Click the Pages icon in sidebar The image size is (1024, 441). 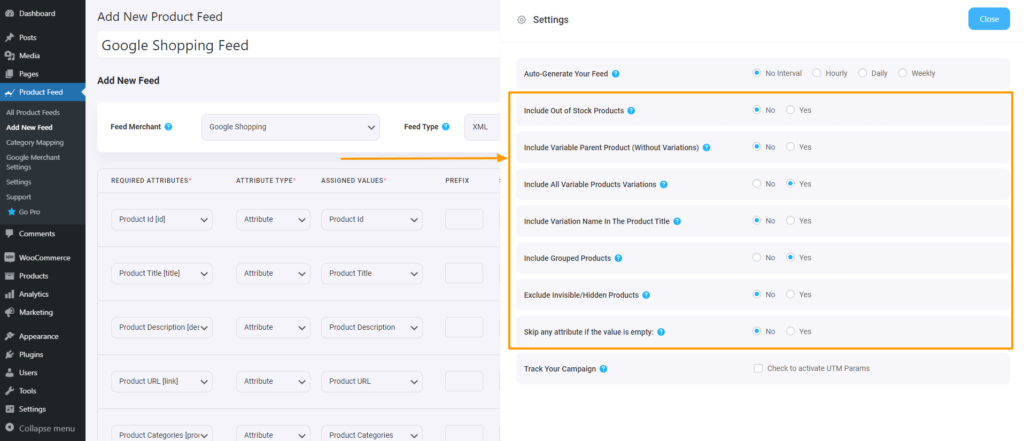(x=10, y=74)
